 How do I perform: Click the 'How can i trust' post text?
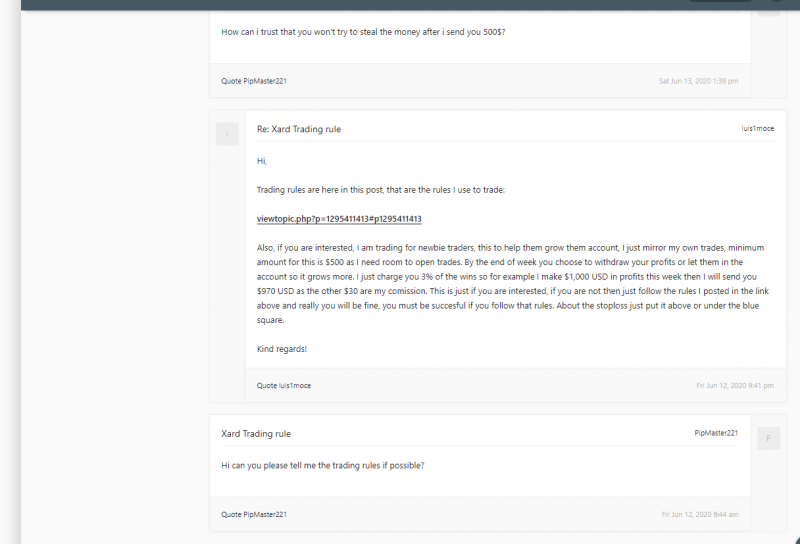(363, 32)
